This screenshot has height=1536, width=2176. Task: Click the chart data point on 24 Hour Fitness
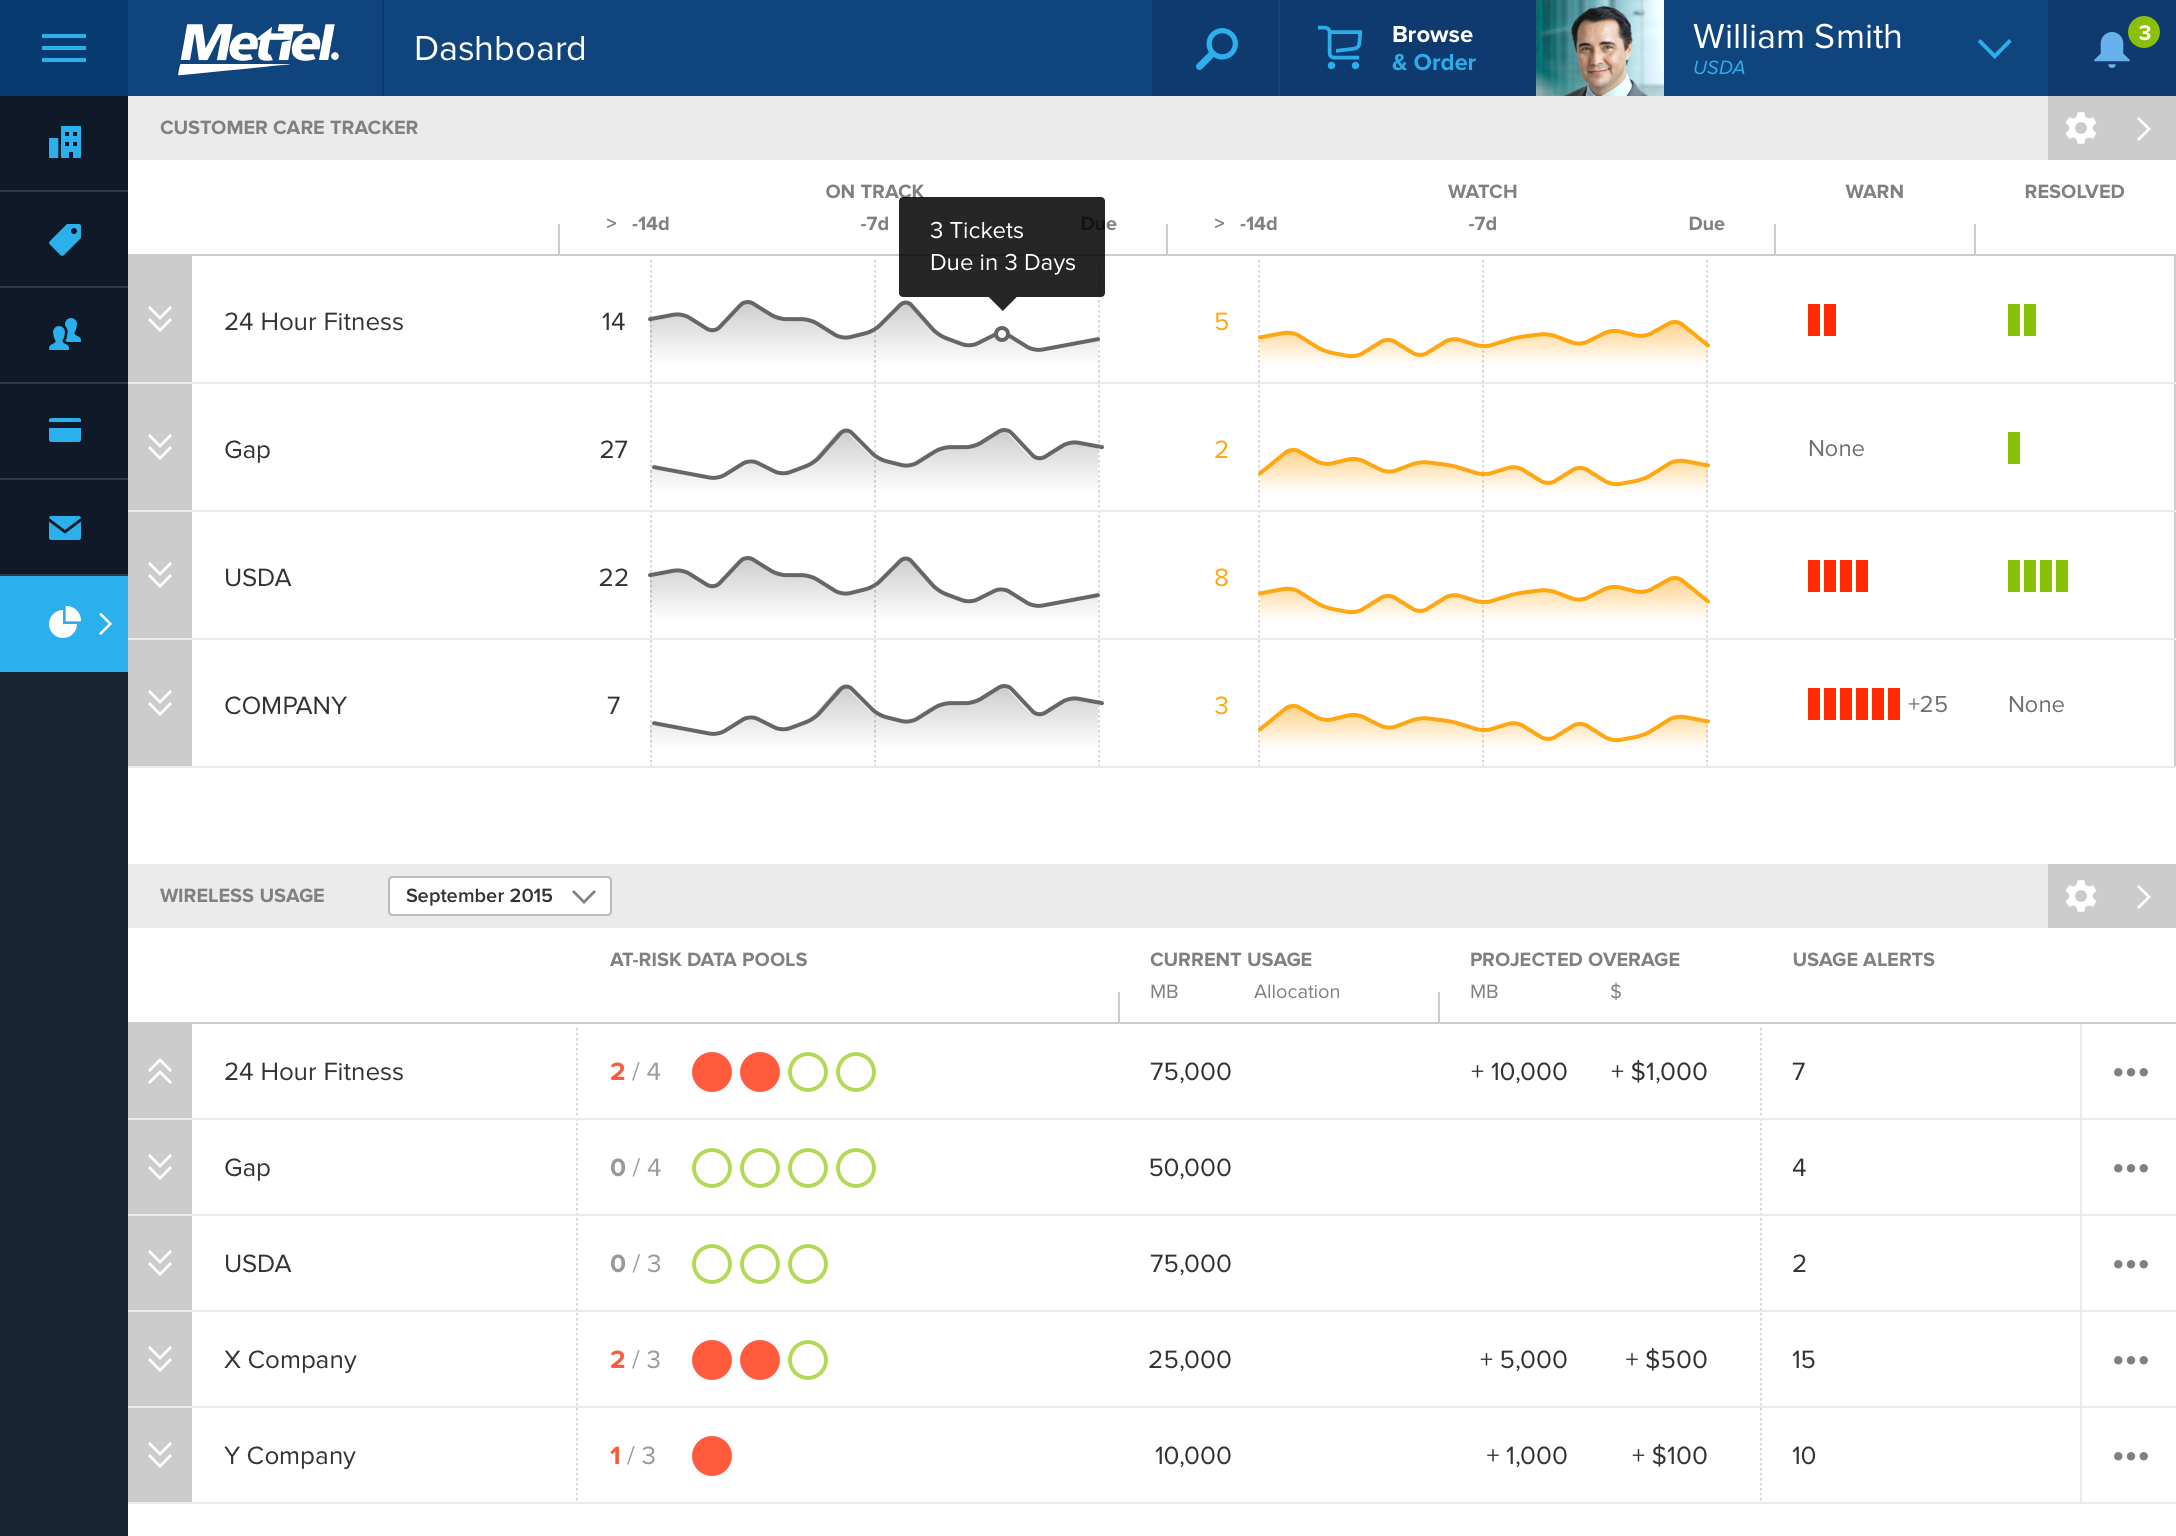coord(1002,334)
